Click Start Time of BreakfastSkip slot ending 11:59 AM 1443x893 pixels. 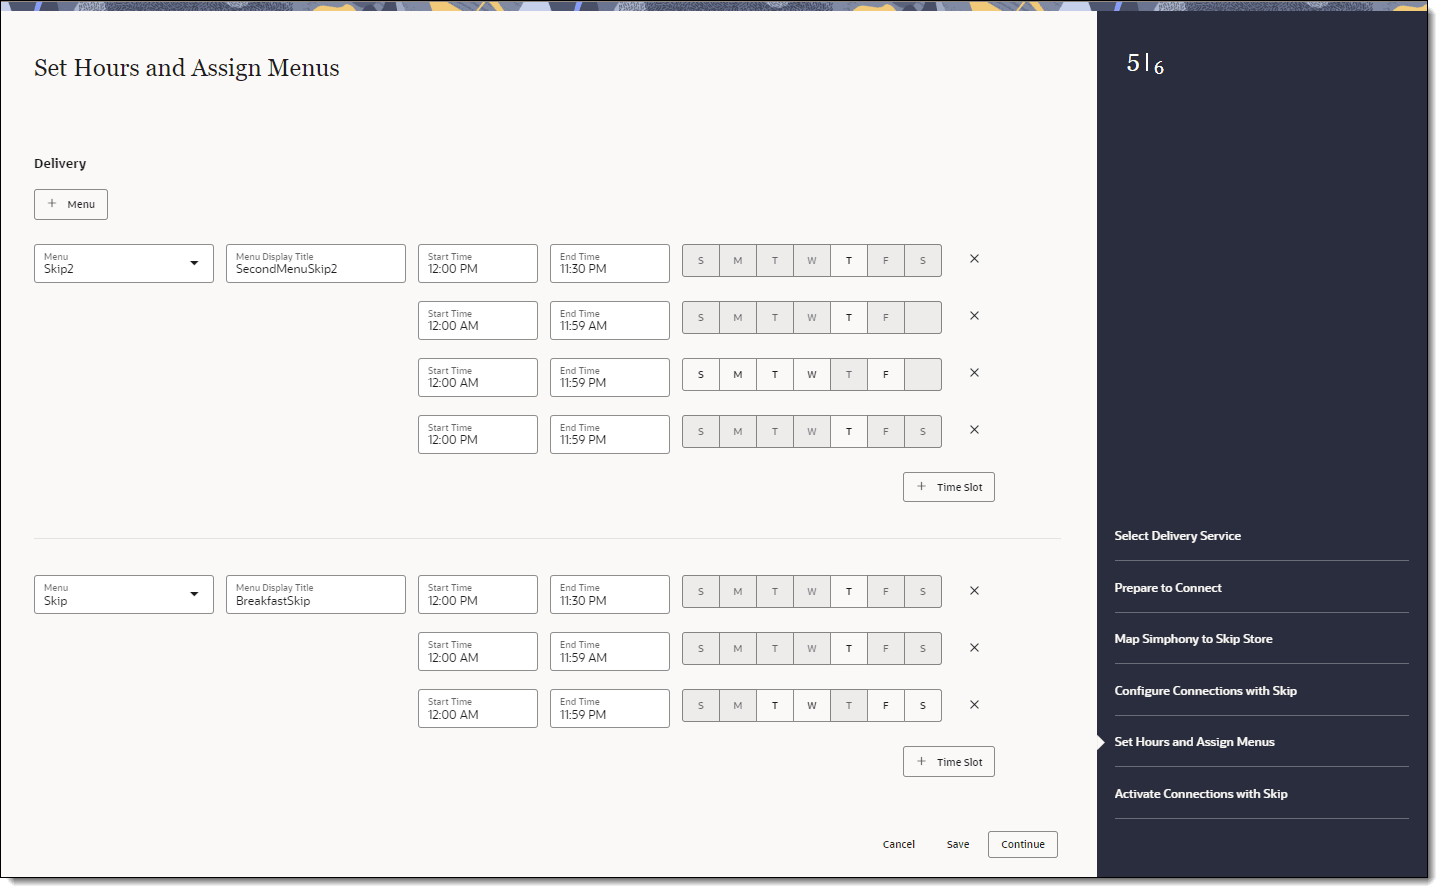tap(478, 652)
